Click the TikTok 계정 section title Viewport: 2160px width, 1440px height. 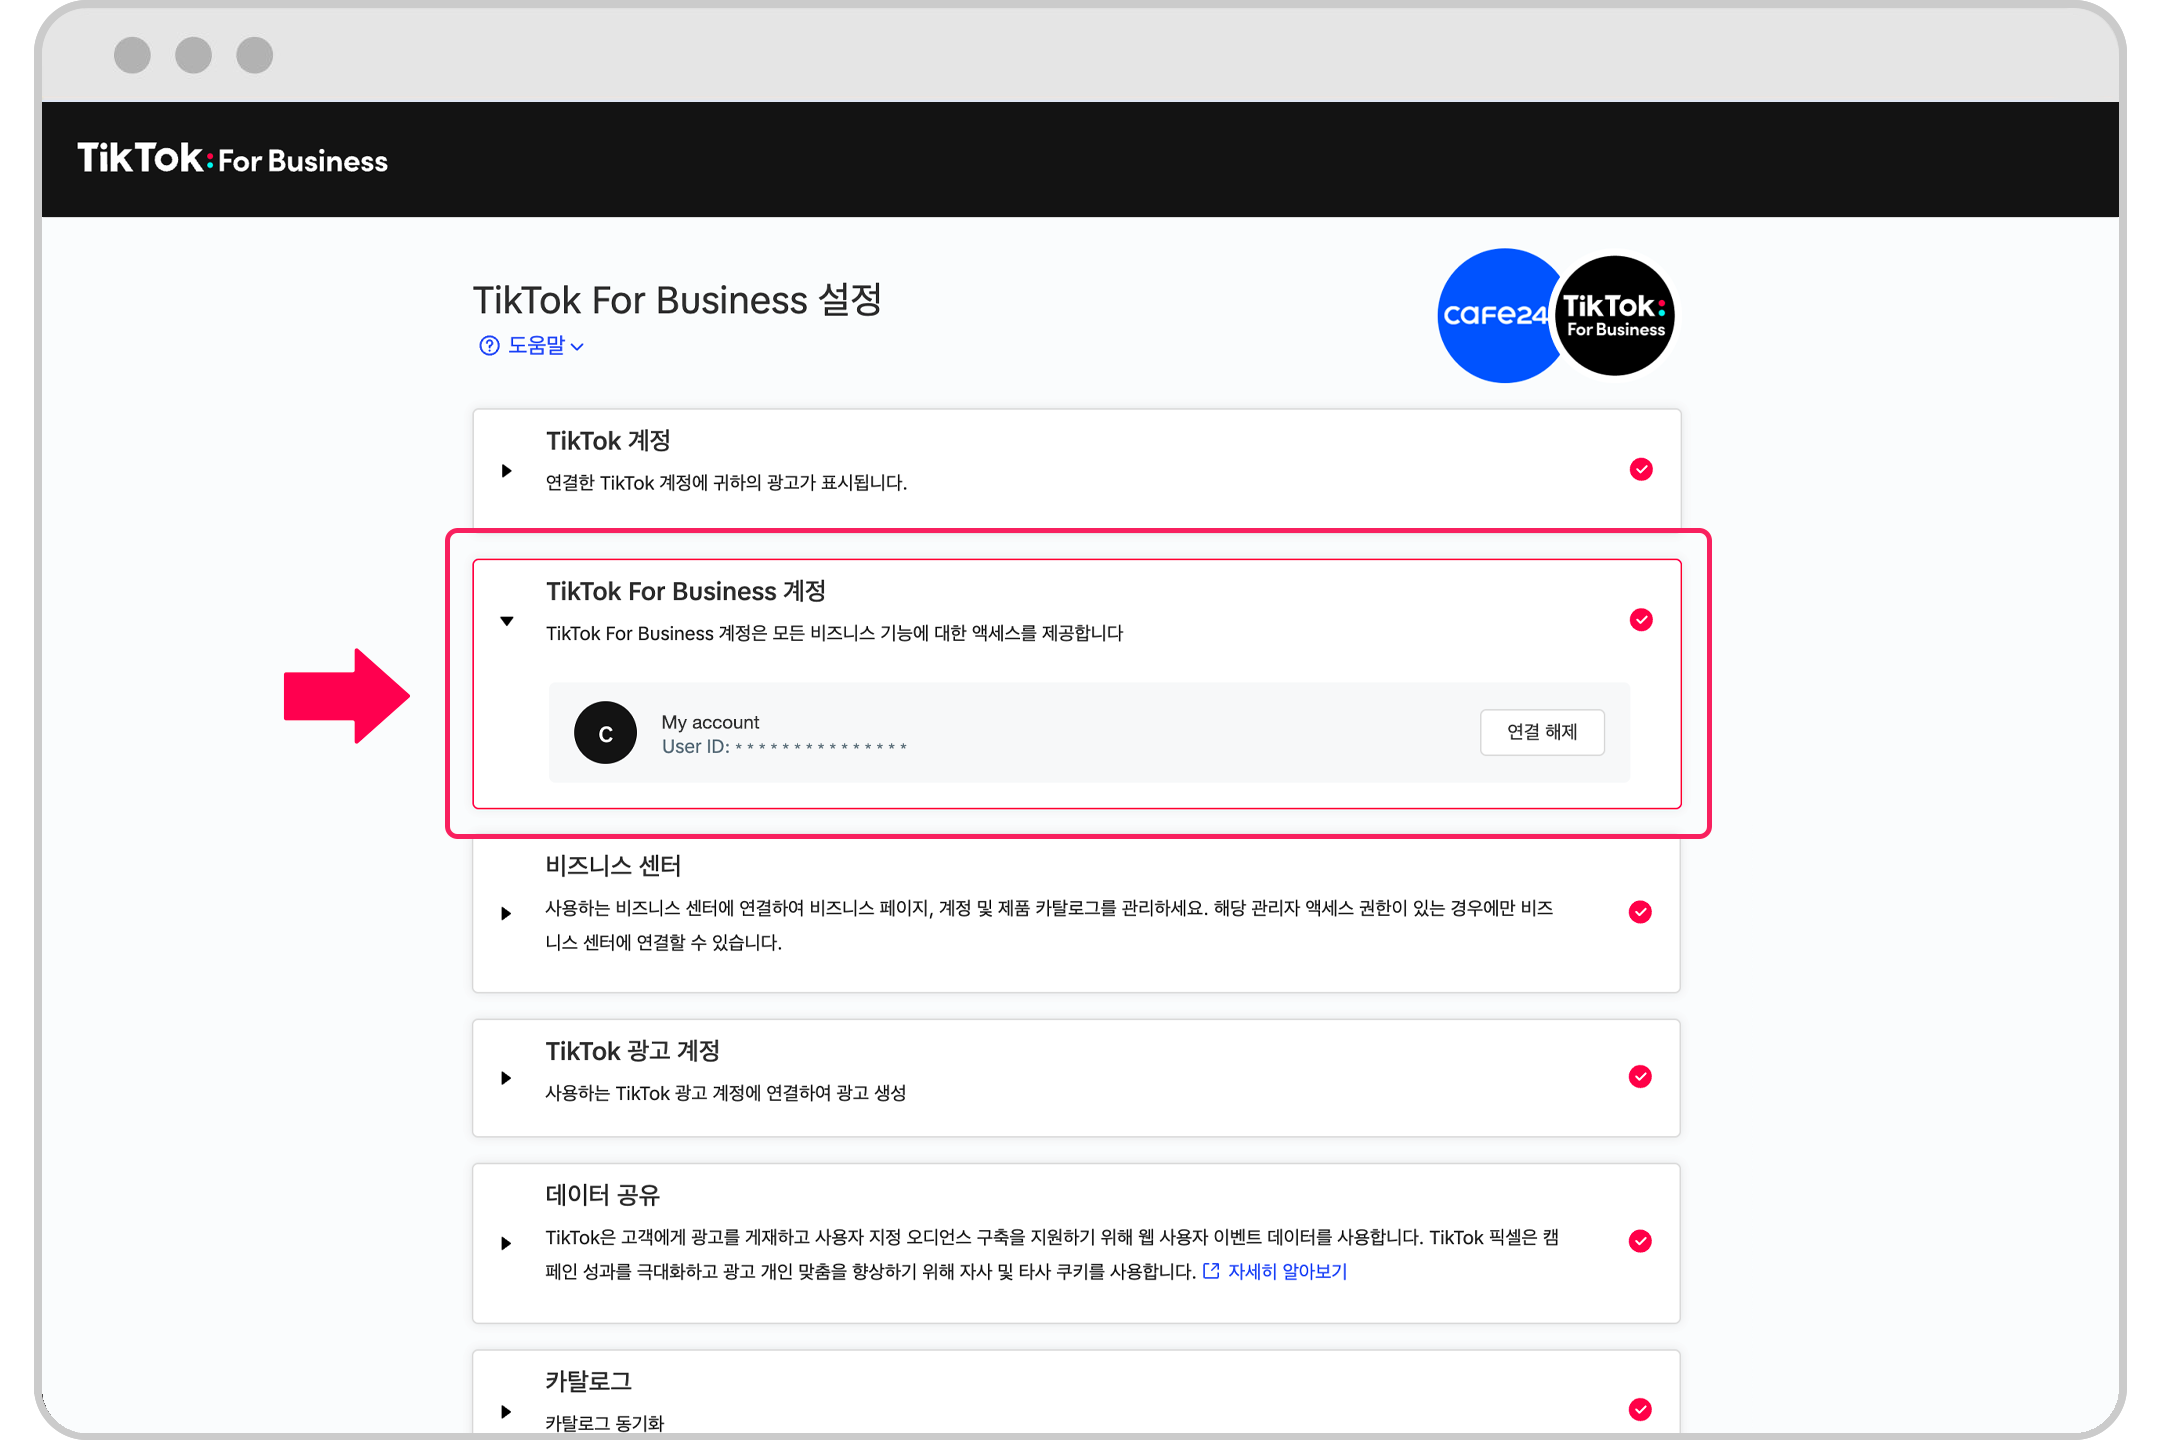tap(608, 441)
